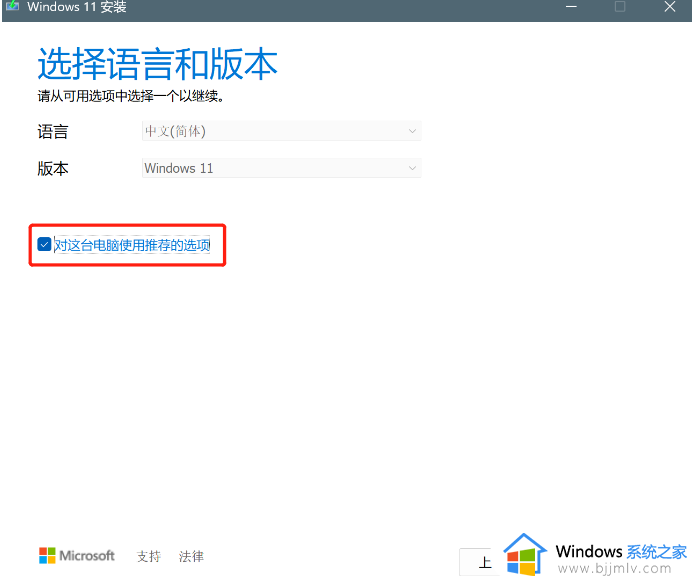Open the 法律 link in the footer

[x=191, y=556]
